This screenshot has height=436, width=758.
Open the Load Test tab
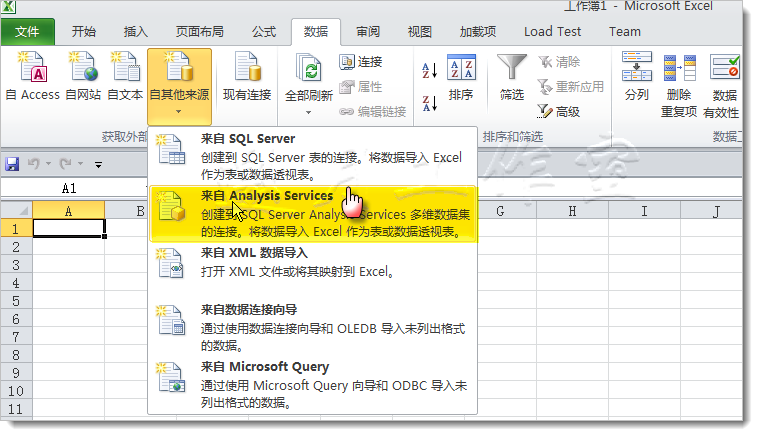pyautogui.click(x=553, y=32)
